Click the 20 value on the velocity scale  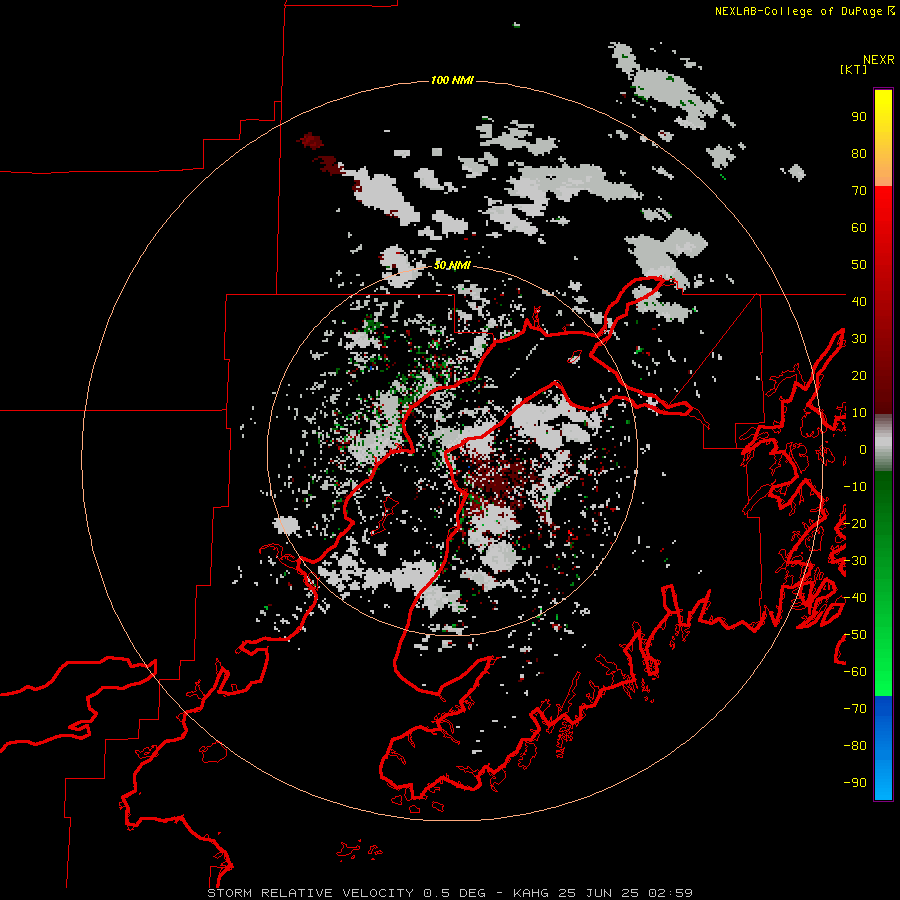(859, 376)
